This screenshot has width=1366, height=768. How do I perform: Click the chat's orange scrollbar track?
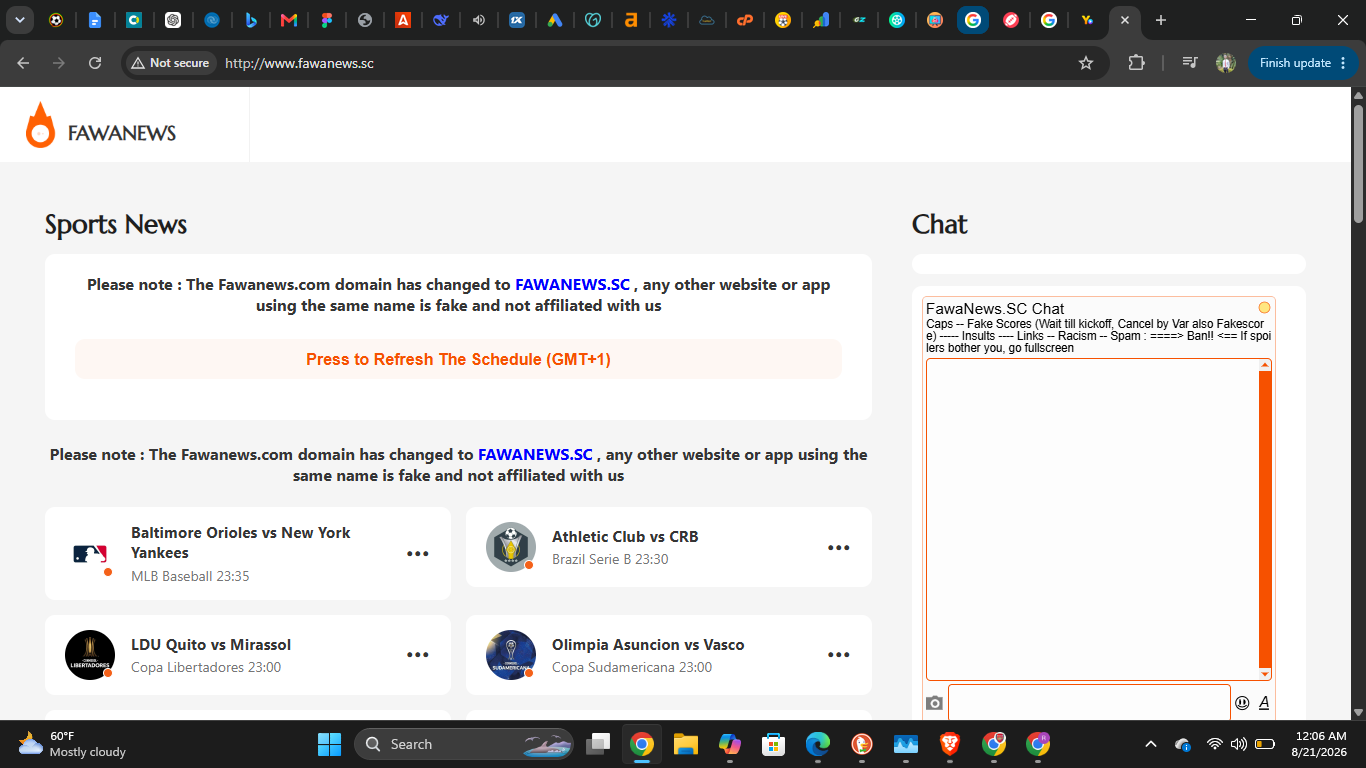click(1265, 520)
